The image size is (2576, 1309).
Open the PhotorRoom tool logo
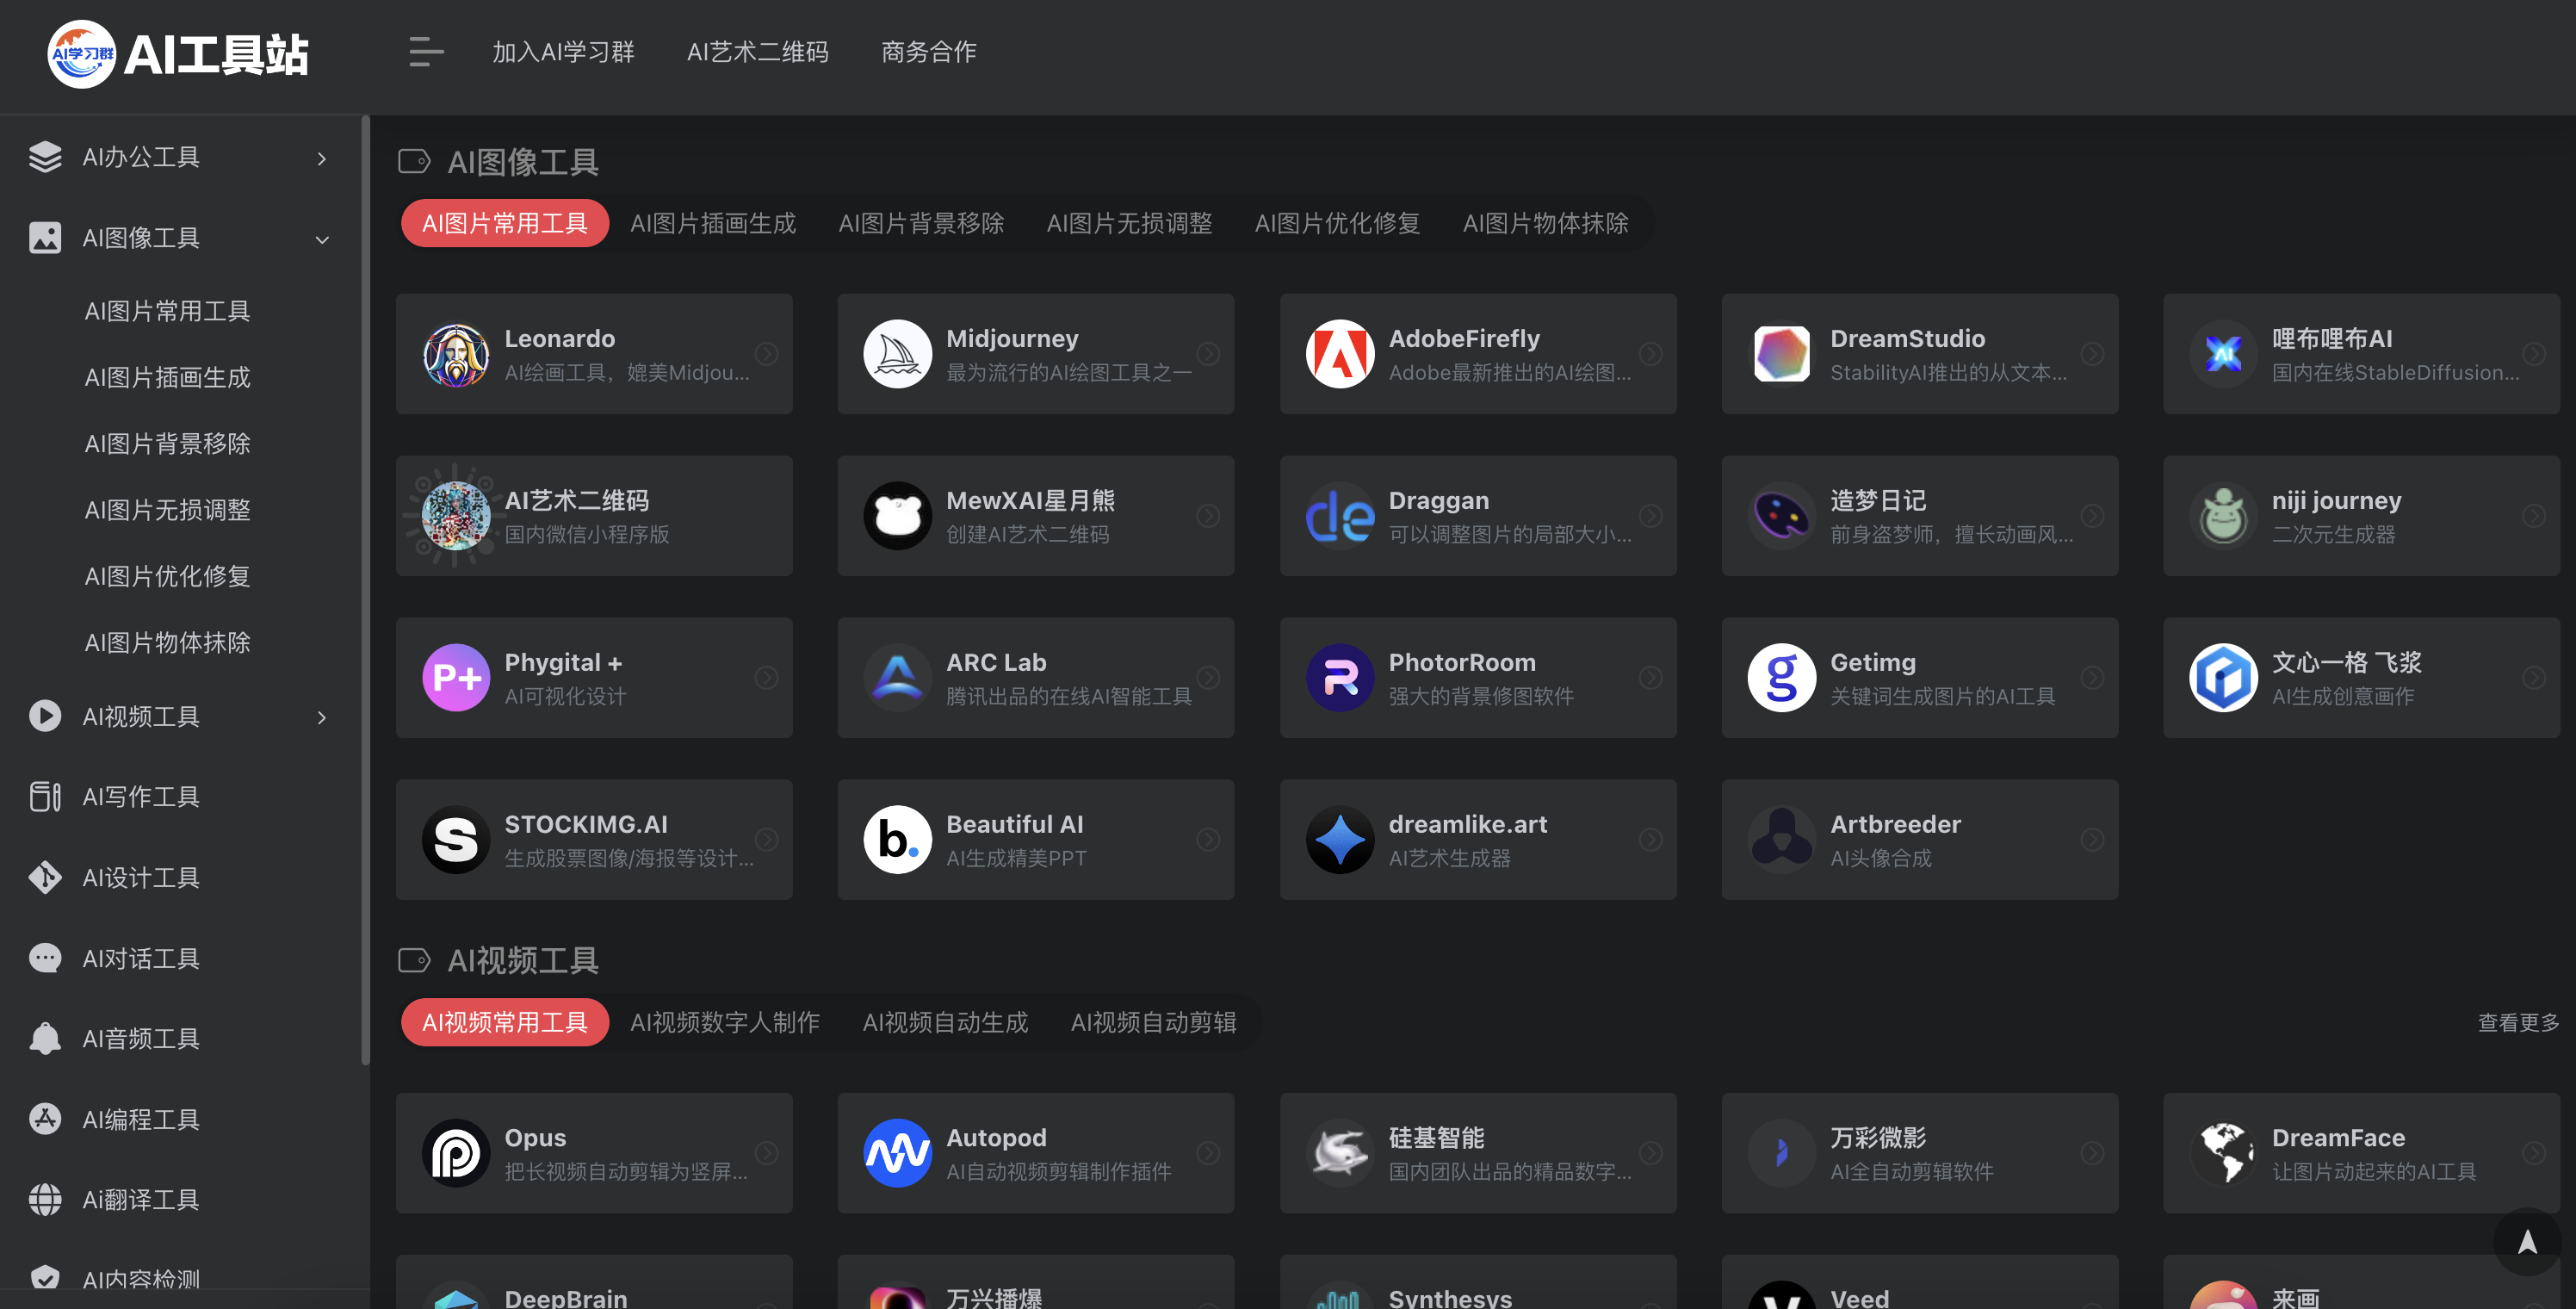pos(1339,677)
